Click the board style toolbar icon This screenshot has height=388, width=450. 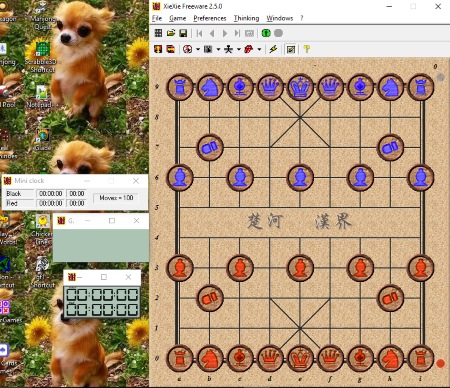[x=208, y=49]
